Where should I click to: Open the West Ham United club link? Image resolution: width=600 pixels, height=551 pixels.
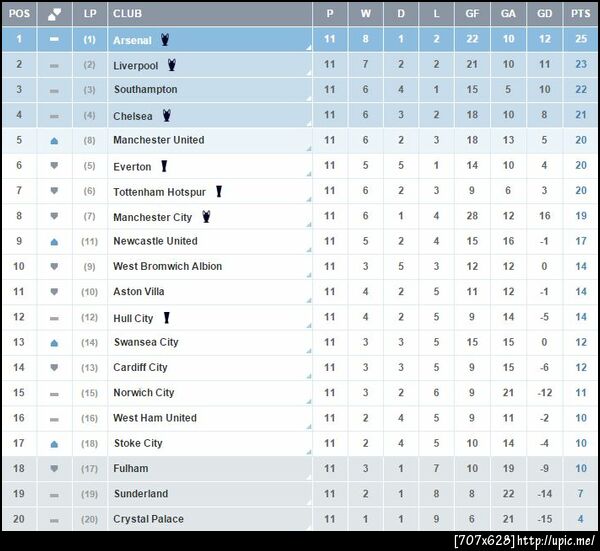[x=155, y=418]
